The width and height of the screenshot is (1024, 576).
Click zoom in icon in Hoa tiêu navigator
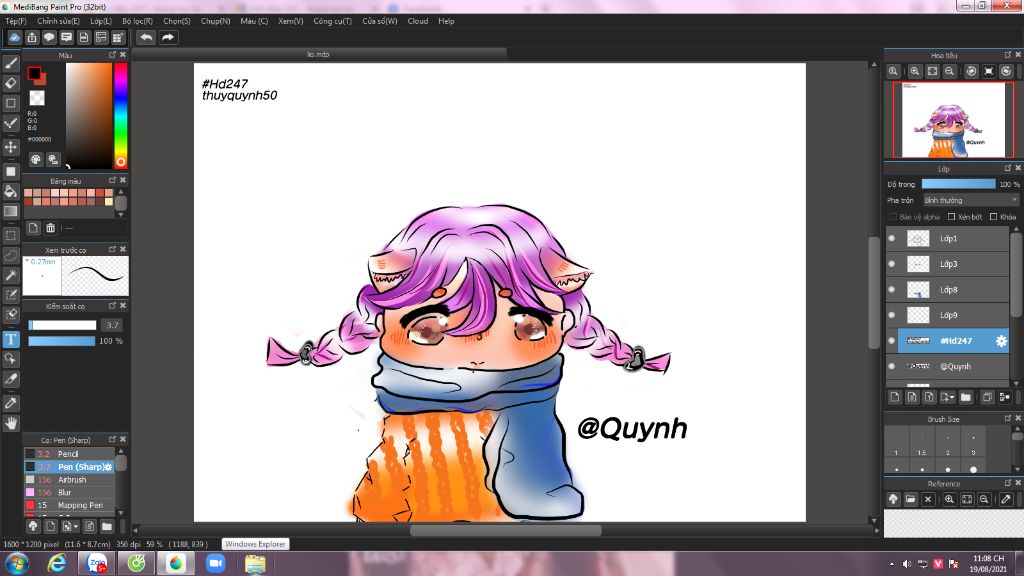pyautogui.click(x=914, y=71)
